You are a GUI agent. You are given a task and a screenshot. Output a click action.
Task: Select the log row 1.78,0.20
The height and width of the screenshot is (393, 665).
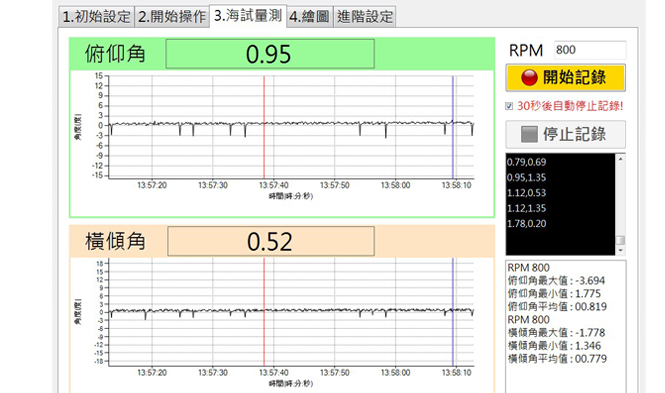[x=526, y=223]
